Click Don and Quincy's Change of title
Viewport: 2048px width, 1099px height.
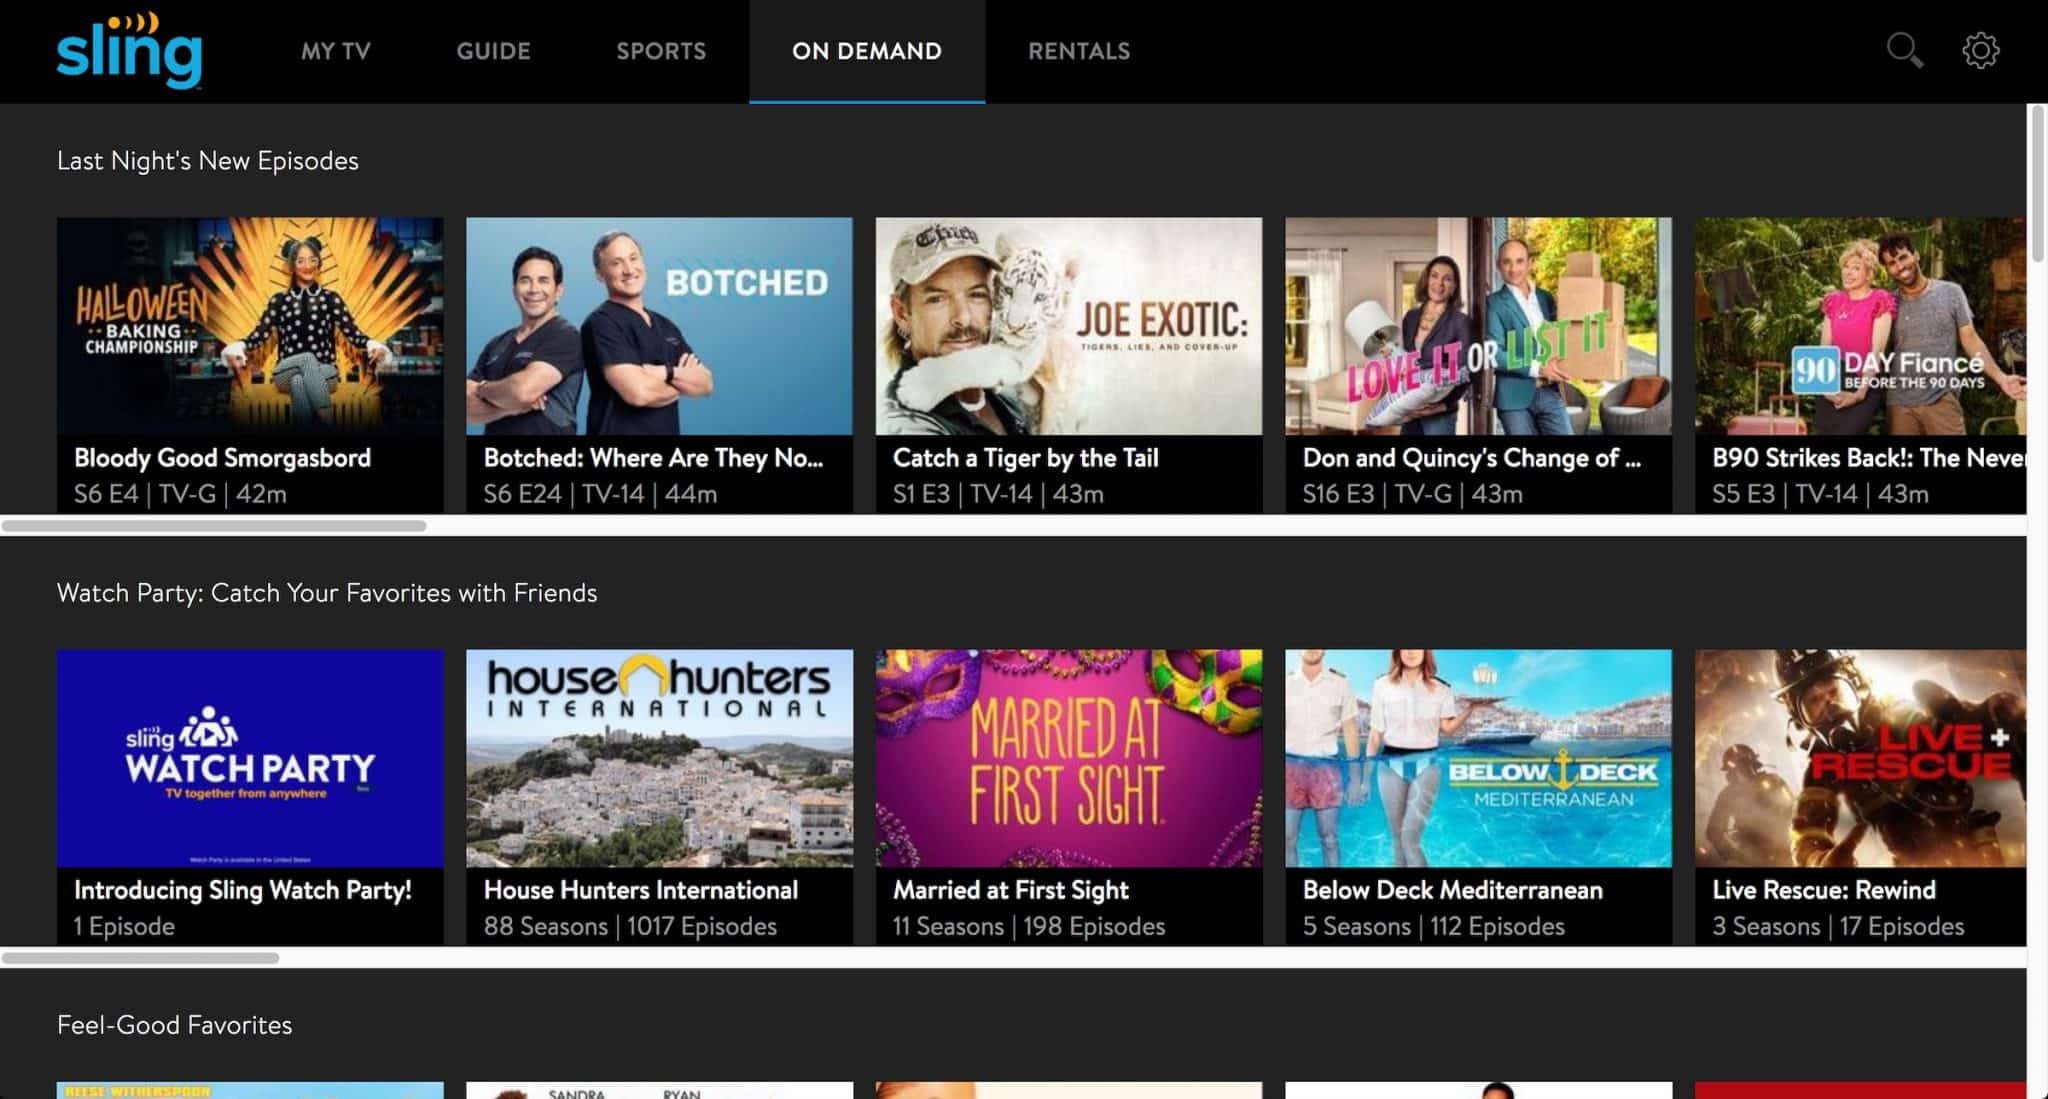(1471, 458)
